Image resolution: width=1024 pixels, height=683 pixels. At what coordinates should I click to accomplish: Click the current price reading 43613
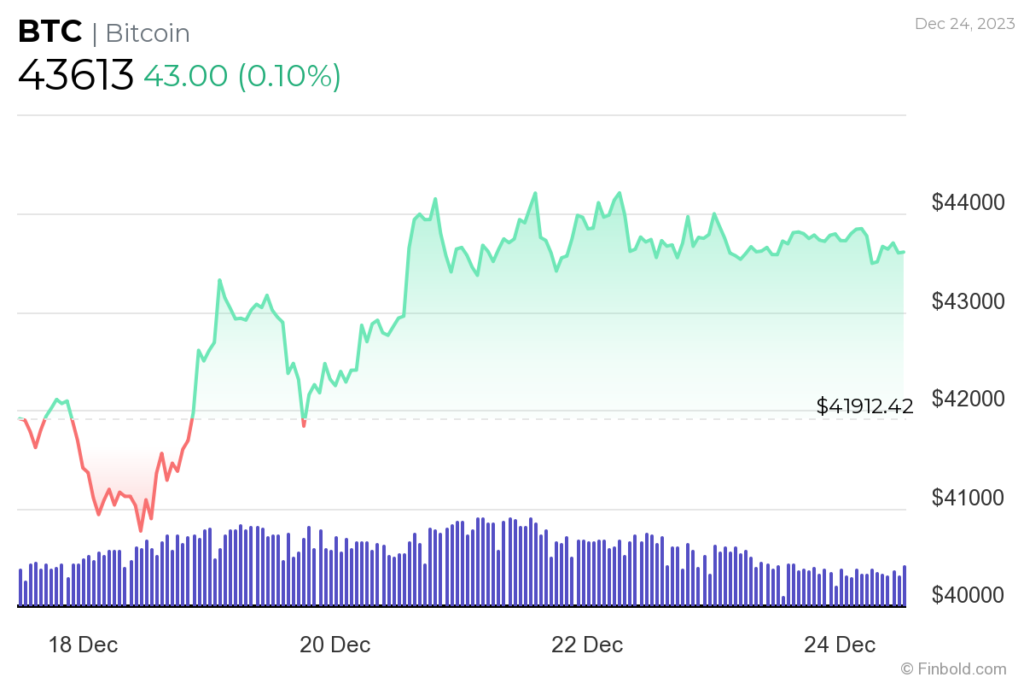pos(75,74)
